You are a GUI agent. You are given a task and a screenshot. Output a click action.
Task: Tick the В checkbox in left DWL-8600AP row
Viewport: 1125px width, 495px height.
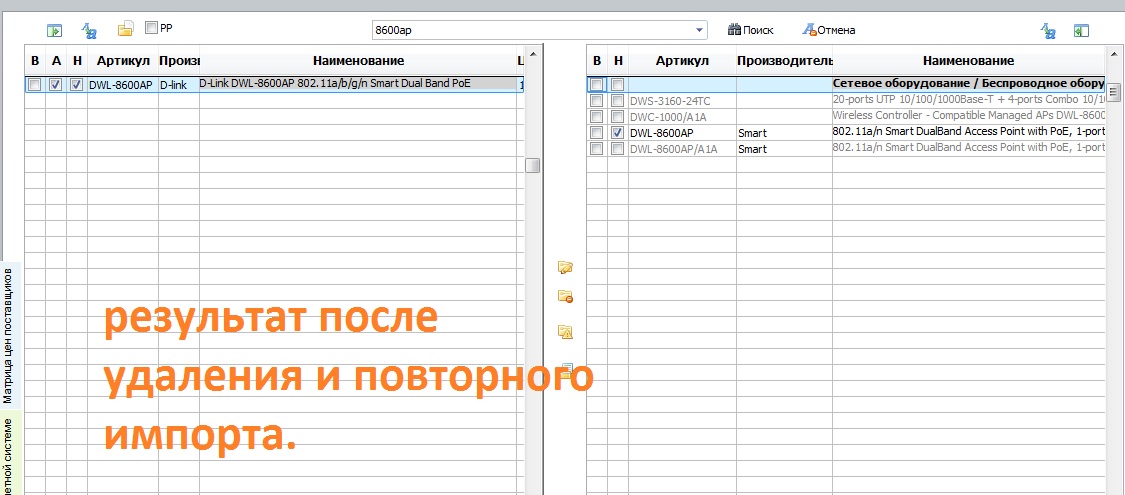coord(34,85)
